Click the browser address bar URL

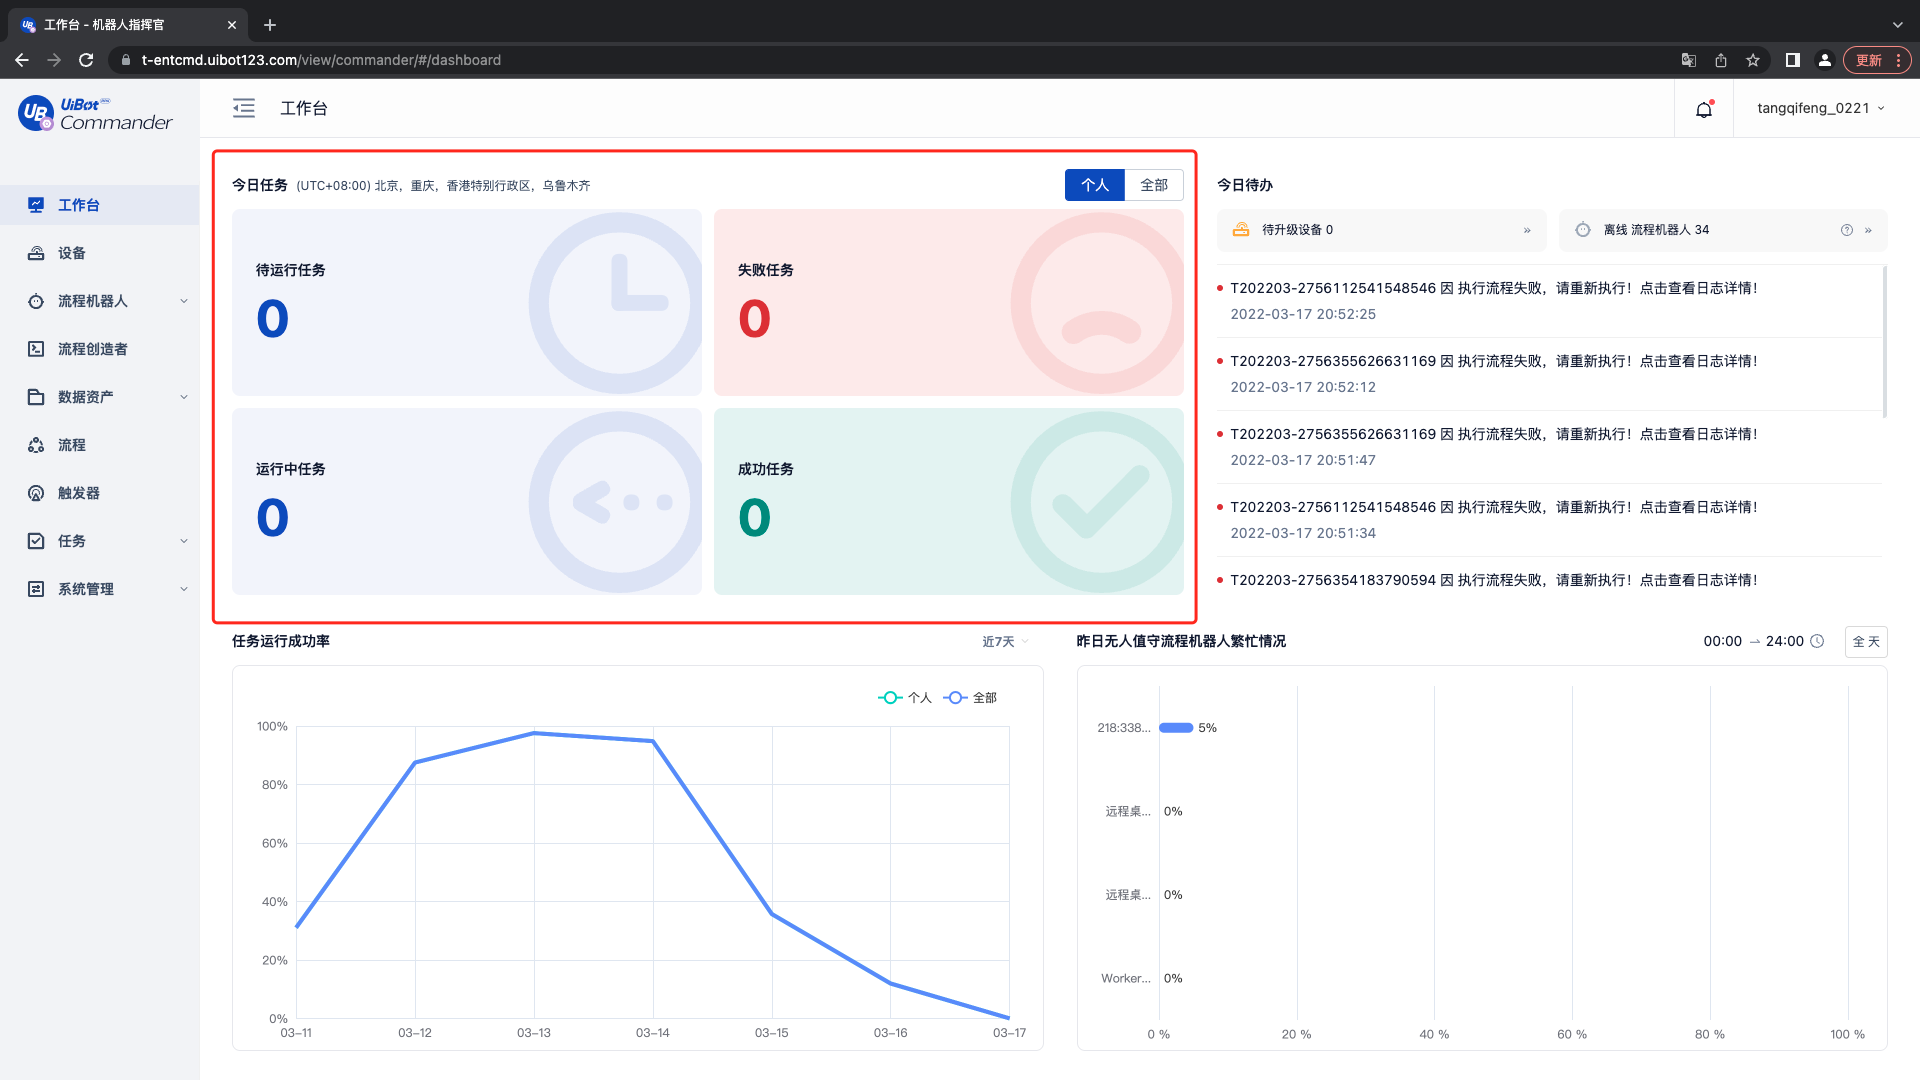click(x=321, y=60)
